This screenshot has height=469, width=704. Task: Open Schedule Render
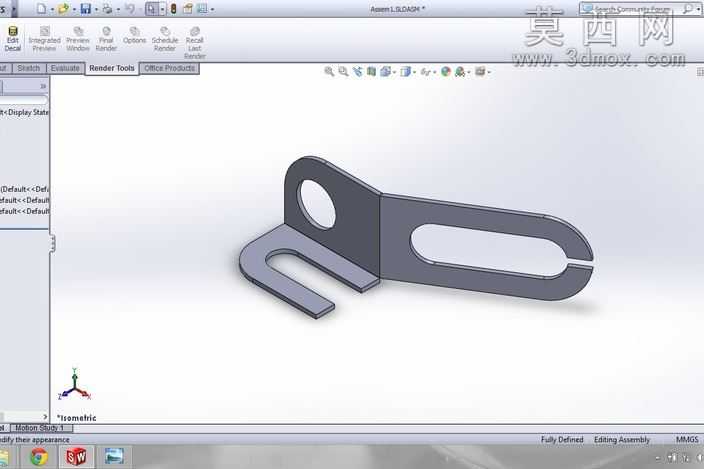pyautogui.click(x=165, y=39)
